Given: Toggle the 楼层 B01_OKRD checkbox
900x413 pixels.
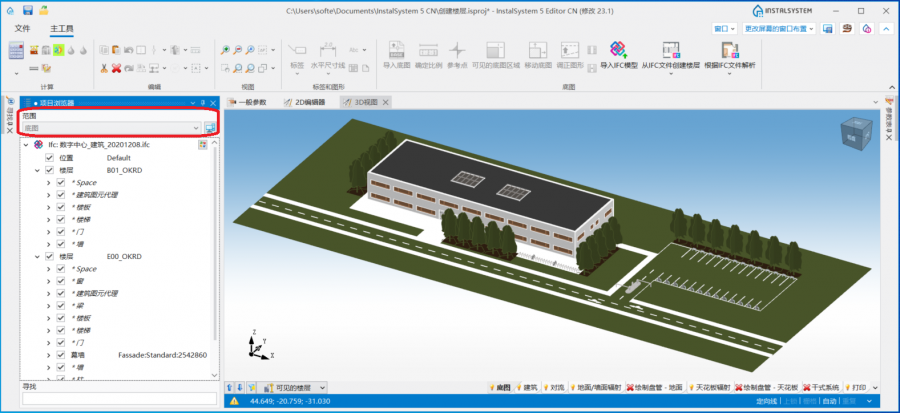Looking at the screenshot, I should tap(49, 170).
